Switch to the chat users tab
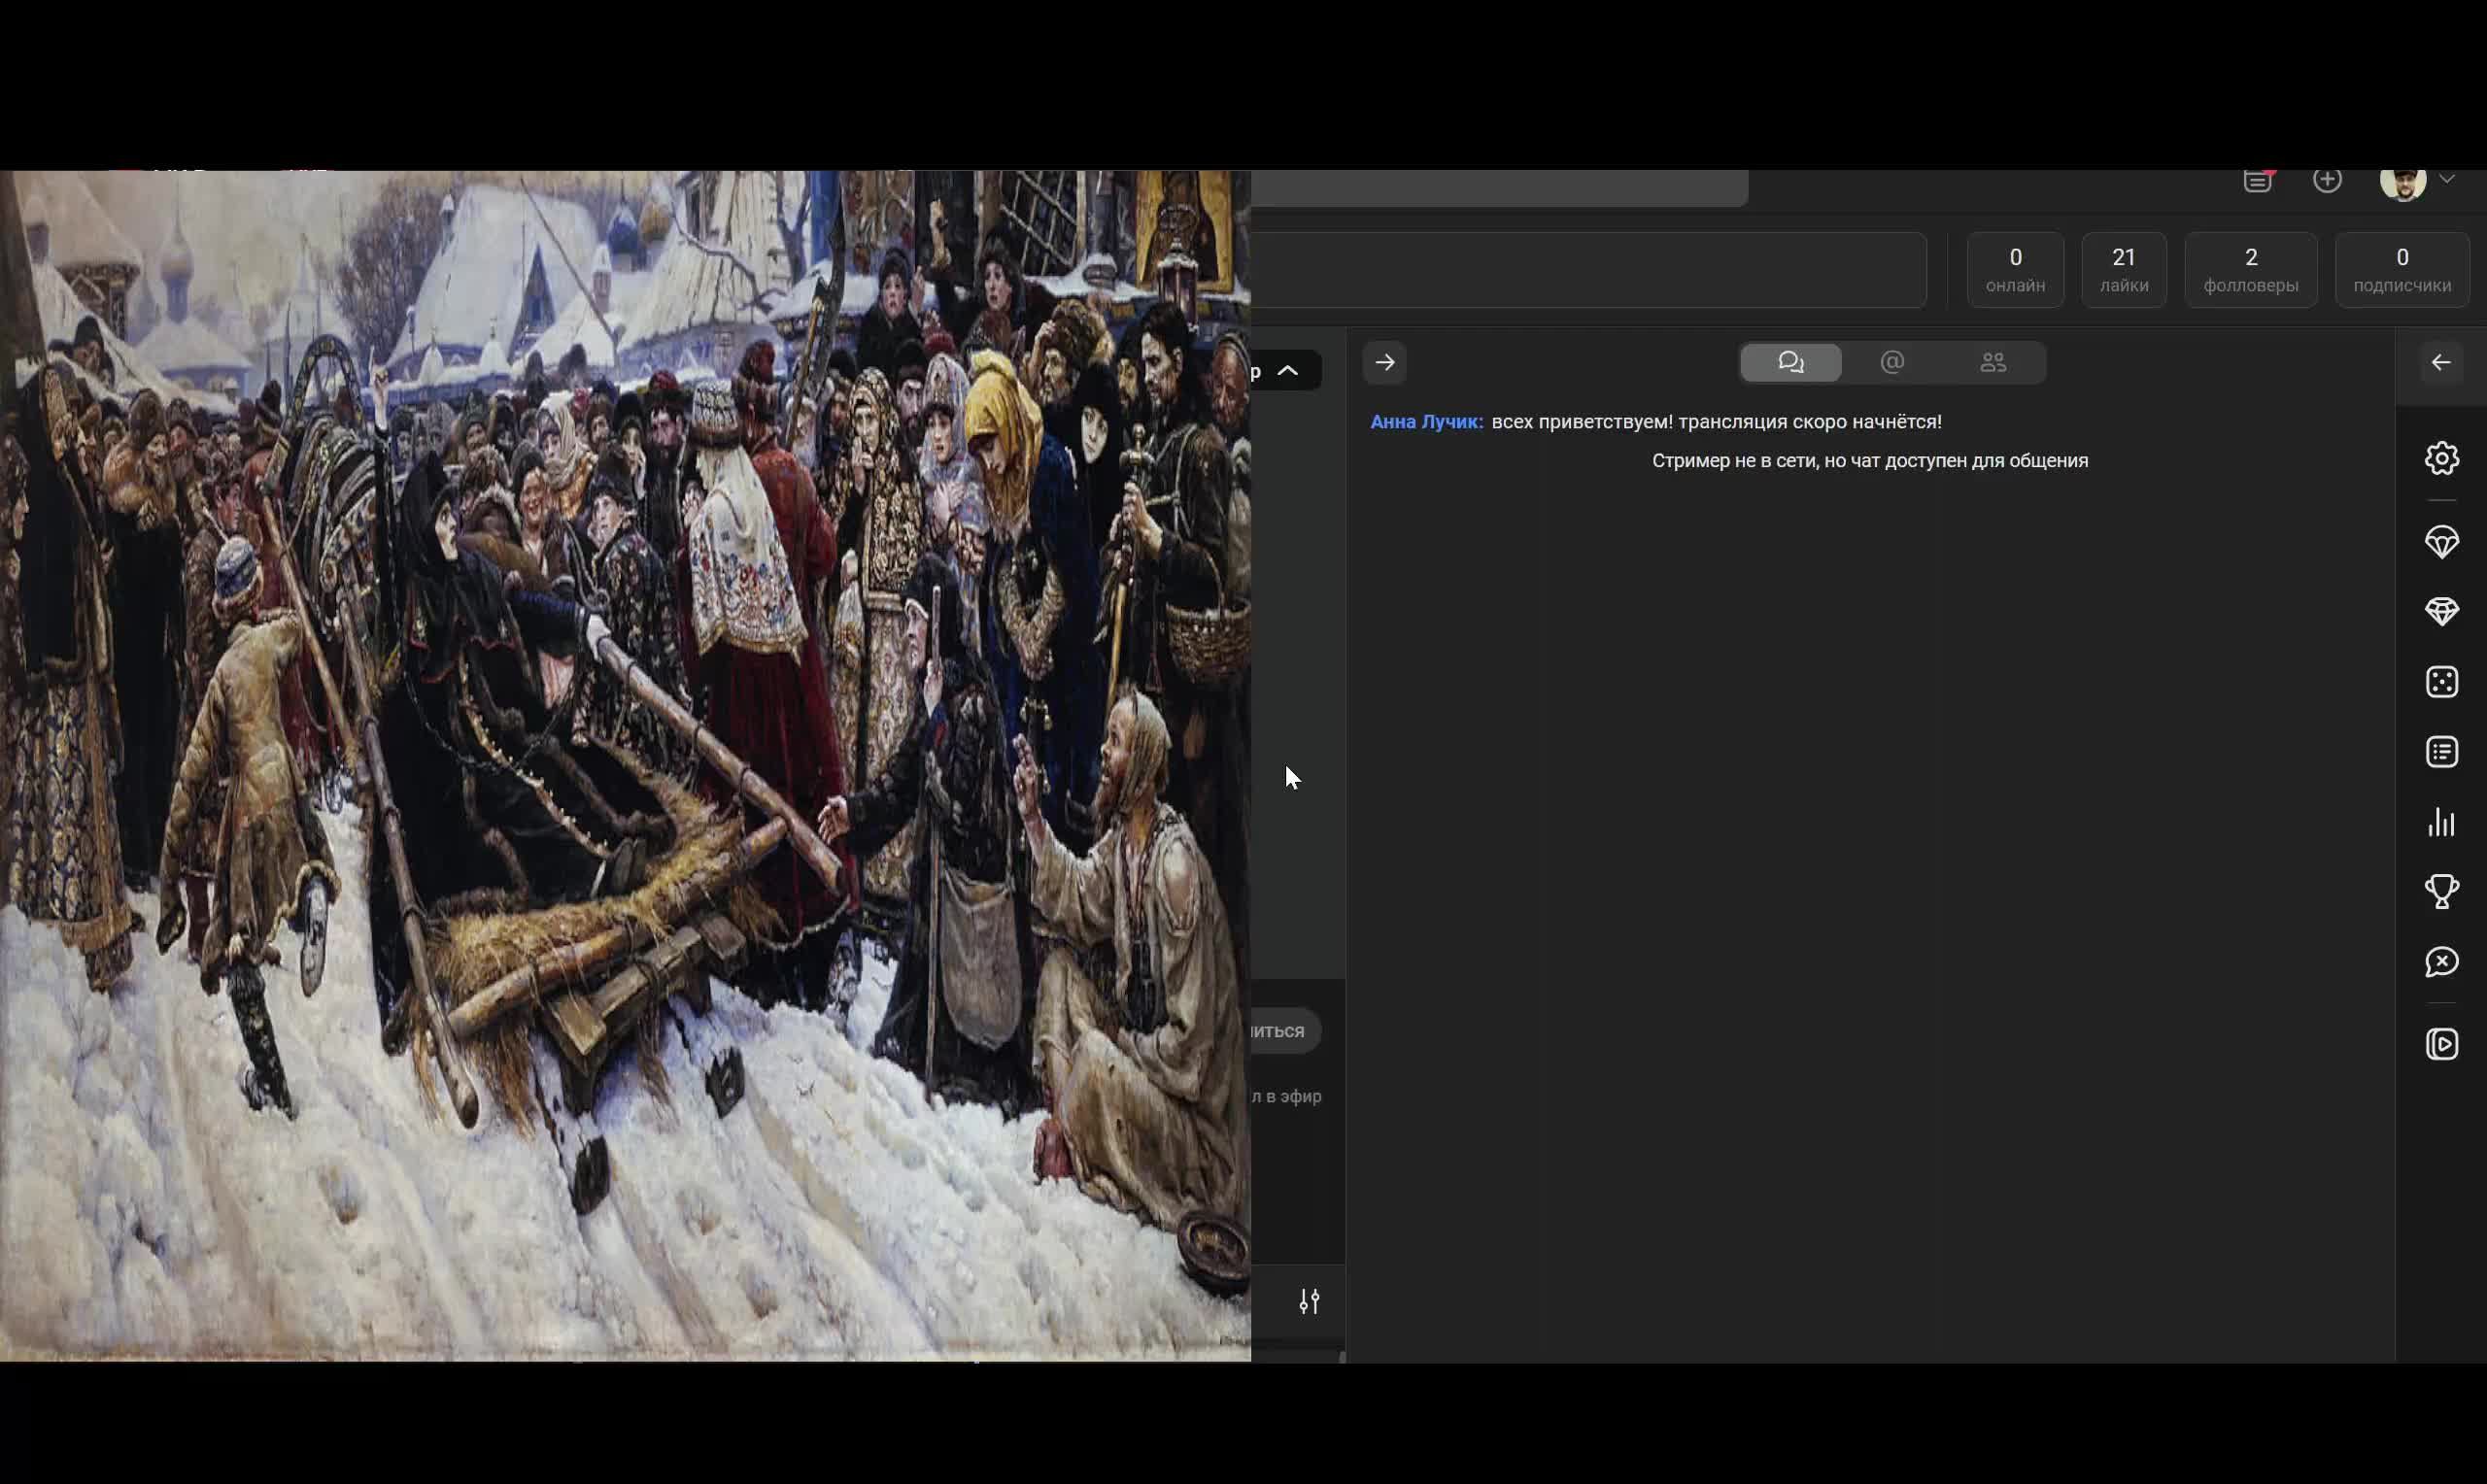2487x1484 pixels. (1992, 362)
